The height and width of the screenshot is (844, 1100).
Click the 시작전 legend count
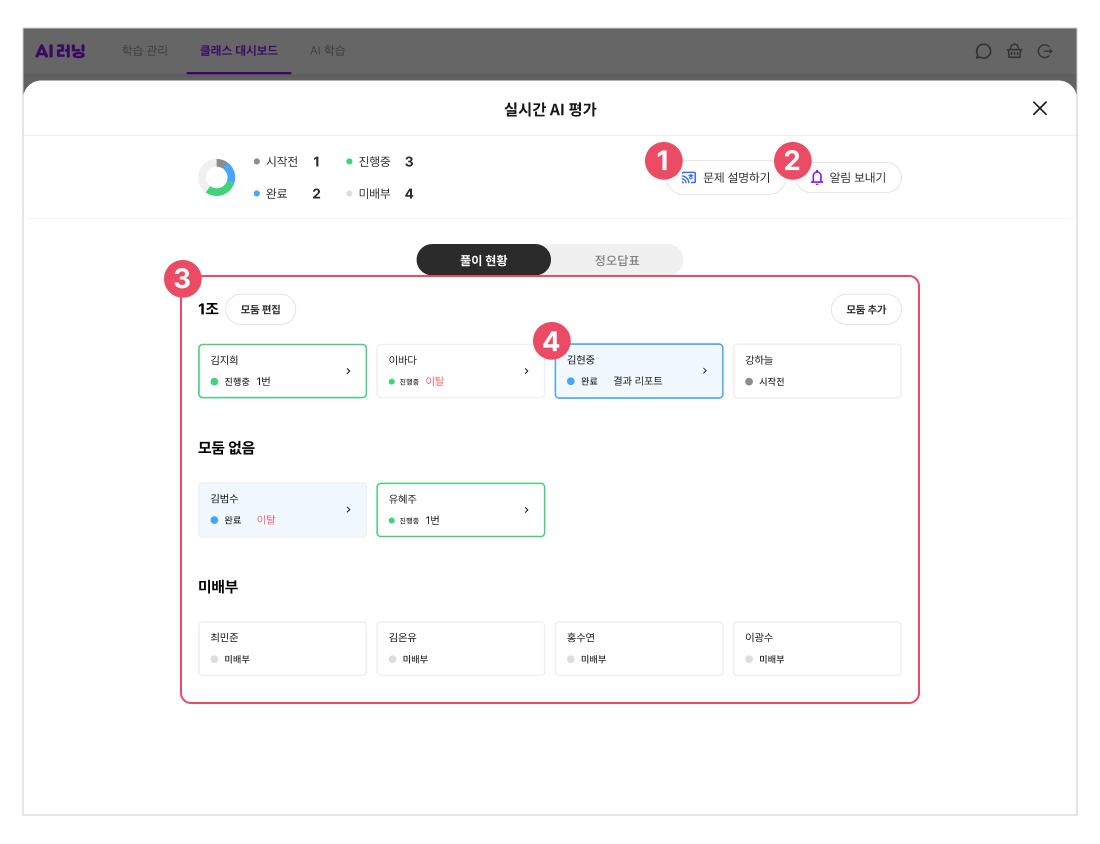(x=316, y=162)
